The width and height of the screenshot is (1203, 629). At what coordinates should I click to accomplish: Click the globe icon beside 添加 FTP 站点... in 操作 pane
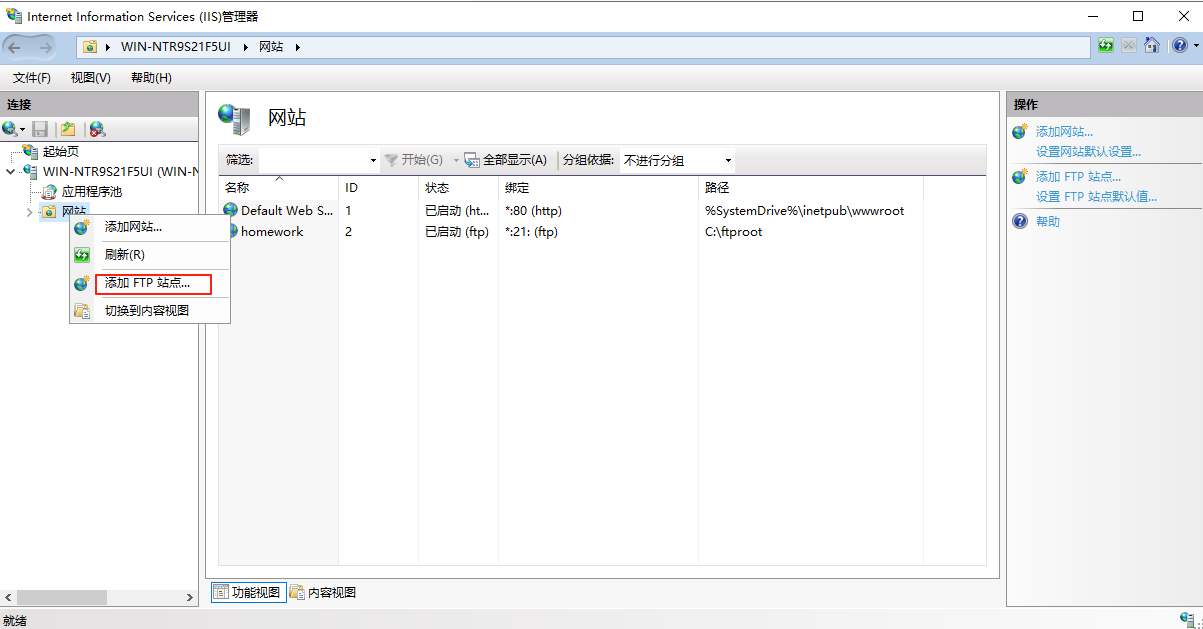(x=1020, y=177)
